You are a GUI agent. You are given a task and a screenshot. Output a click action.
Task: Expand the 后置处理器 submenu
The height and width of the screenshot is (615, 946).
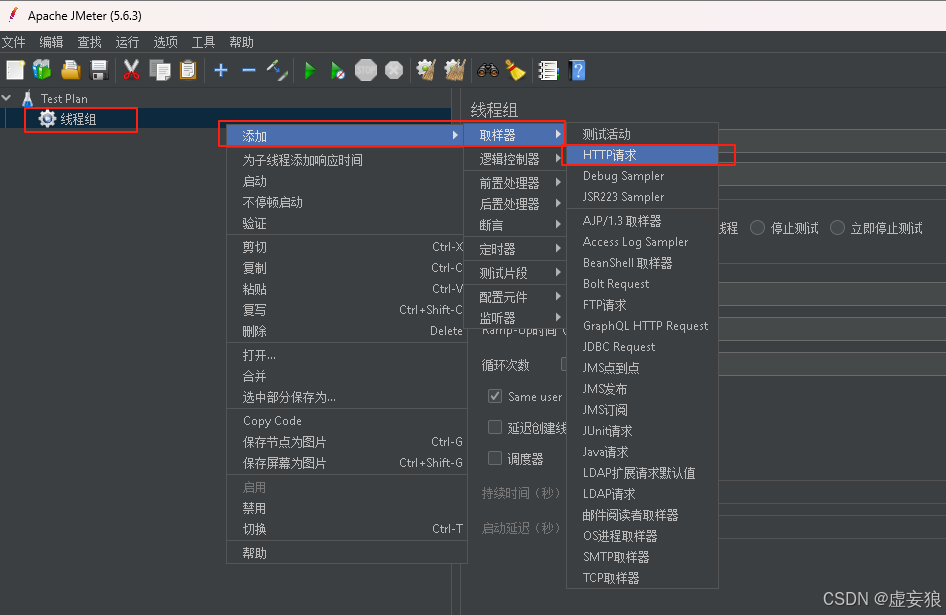pyautogui.click(x=515, y=203)
